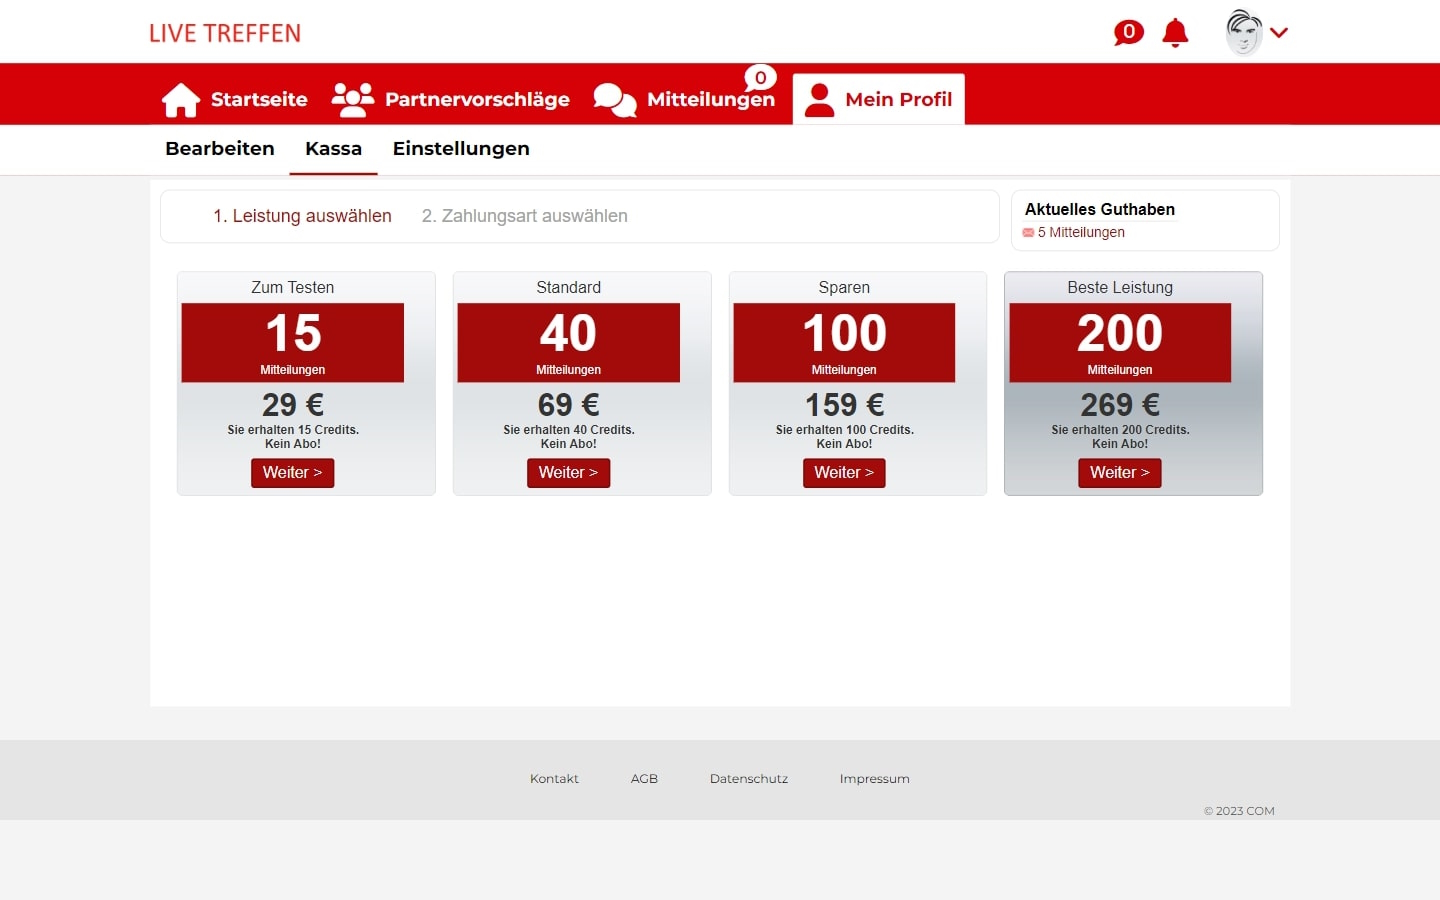Click the home icon beside Startseite

click(x=180, y=98)
